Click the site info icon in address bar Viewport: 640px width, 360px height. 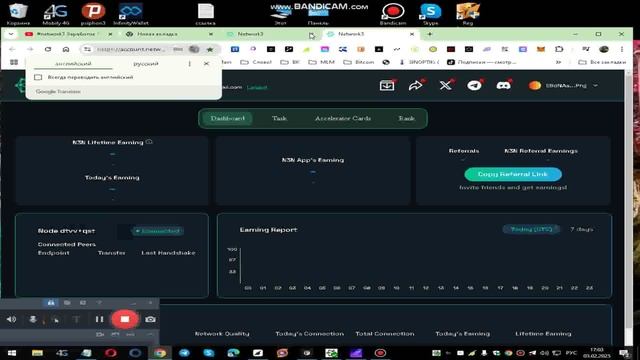pos(87,49)
